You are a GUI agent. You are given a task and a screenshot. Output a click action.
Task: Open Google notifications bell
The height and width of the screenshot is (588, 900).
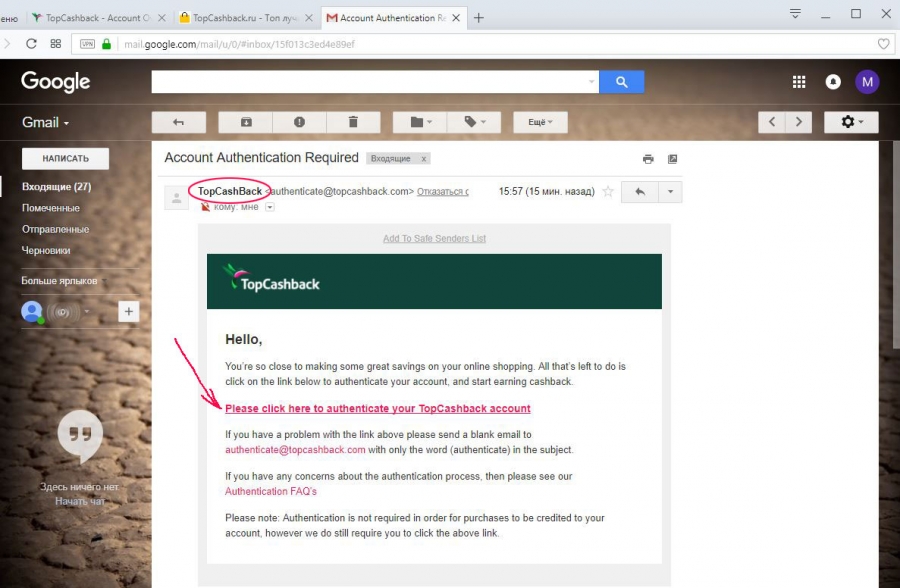click(x=833, y=82)
